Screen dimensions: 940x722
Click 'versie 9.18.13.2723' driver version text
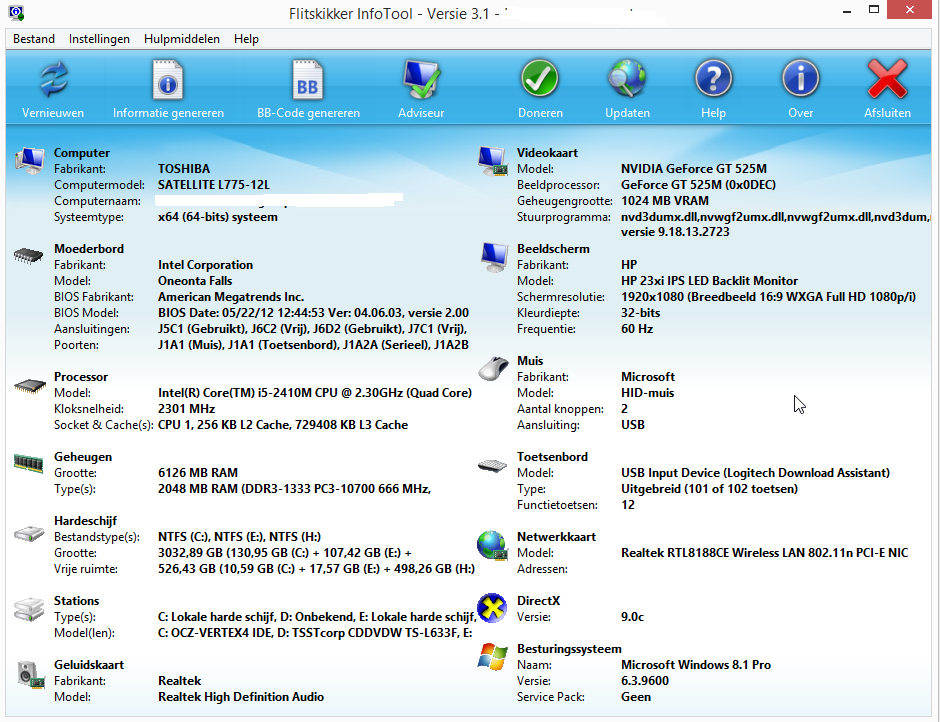pyautogui.click(x=675, y=232)
